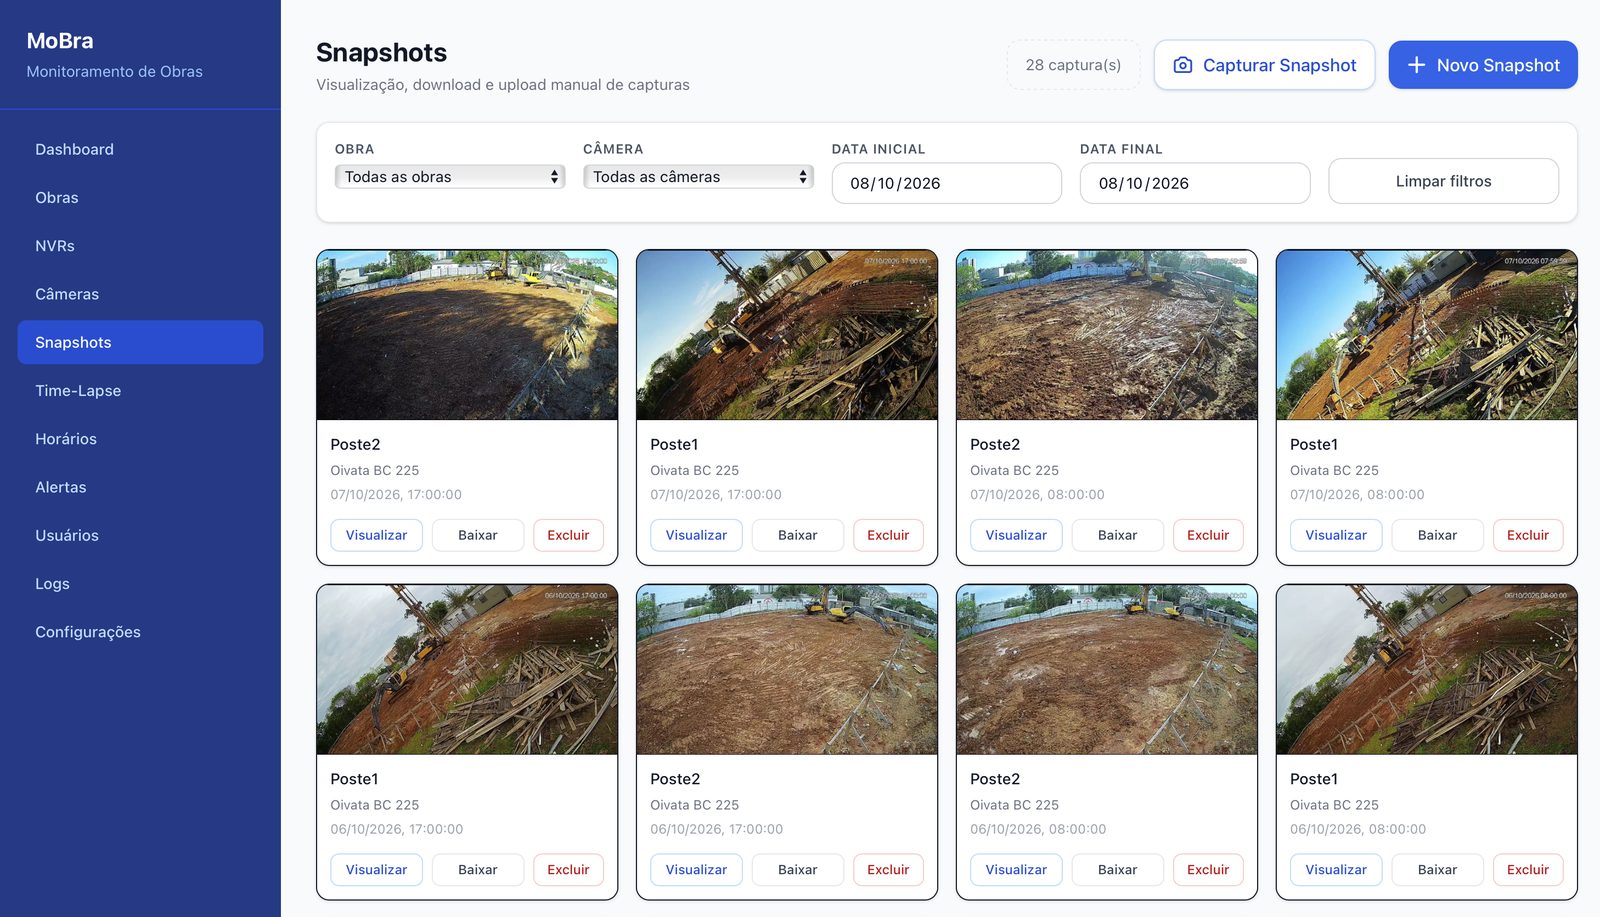Excluir the Poste2 06/10/2026 08:00 snapshot
Screen dimensions: 1600x917
tap(1208, 870)
